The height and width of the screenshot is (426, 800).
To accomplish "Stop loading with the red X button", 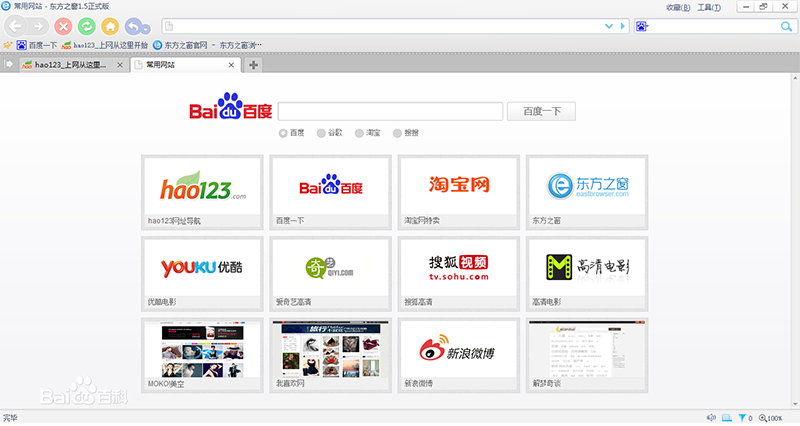I will (63, 26).
